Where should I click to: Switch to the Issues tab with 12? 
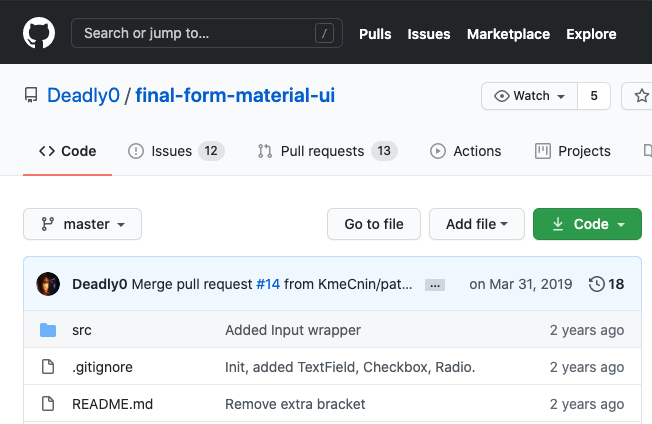(x=176, y=151)
